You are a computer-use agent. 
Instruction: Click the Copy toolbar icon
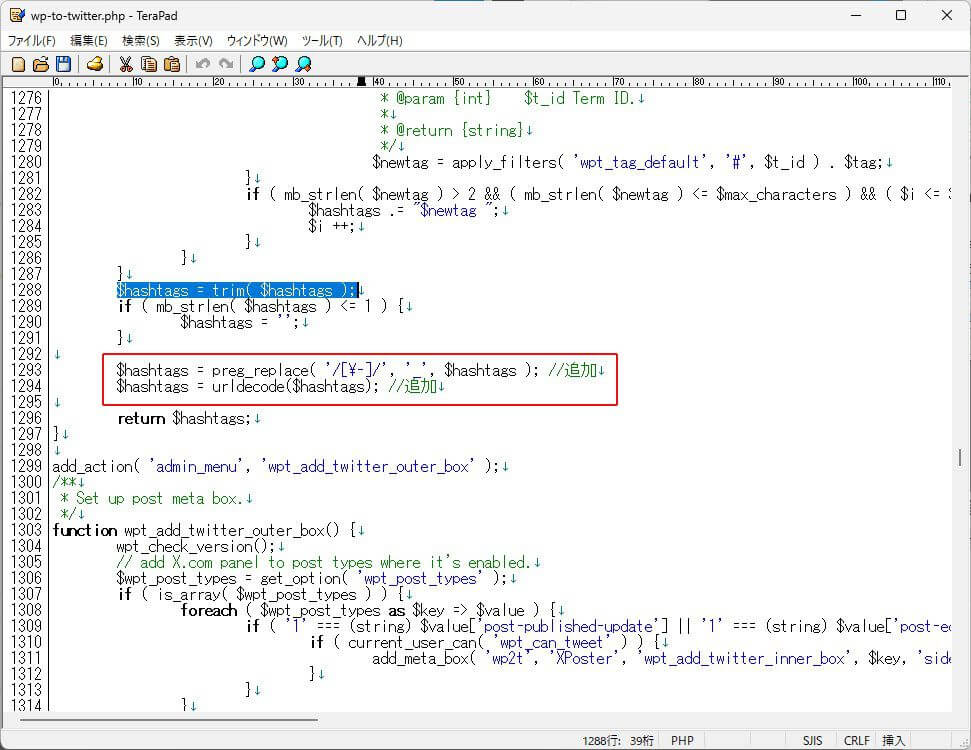[149, 64]
